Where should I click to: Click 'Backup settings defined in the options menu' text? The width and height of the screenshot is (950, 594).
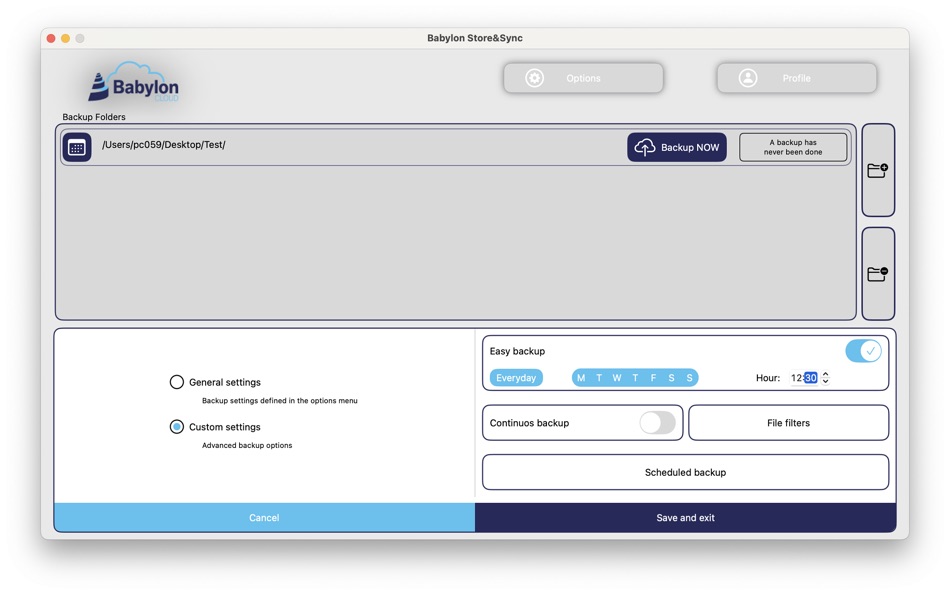pos(279,401)
